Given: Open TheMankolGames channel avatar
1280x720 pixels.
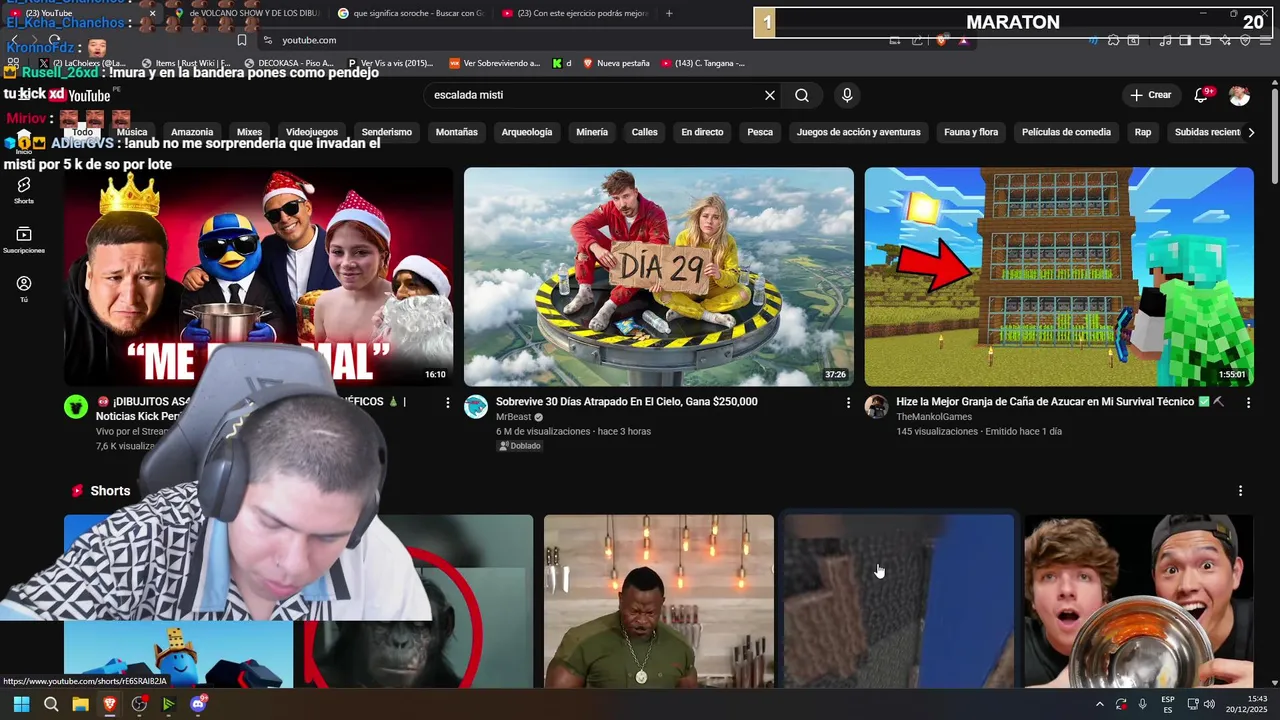Looking at the screenshot, I should (876, 406).
